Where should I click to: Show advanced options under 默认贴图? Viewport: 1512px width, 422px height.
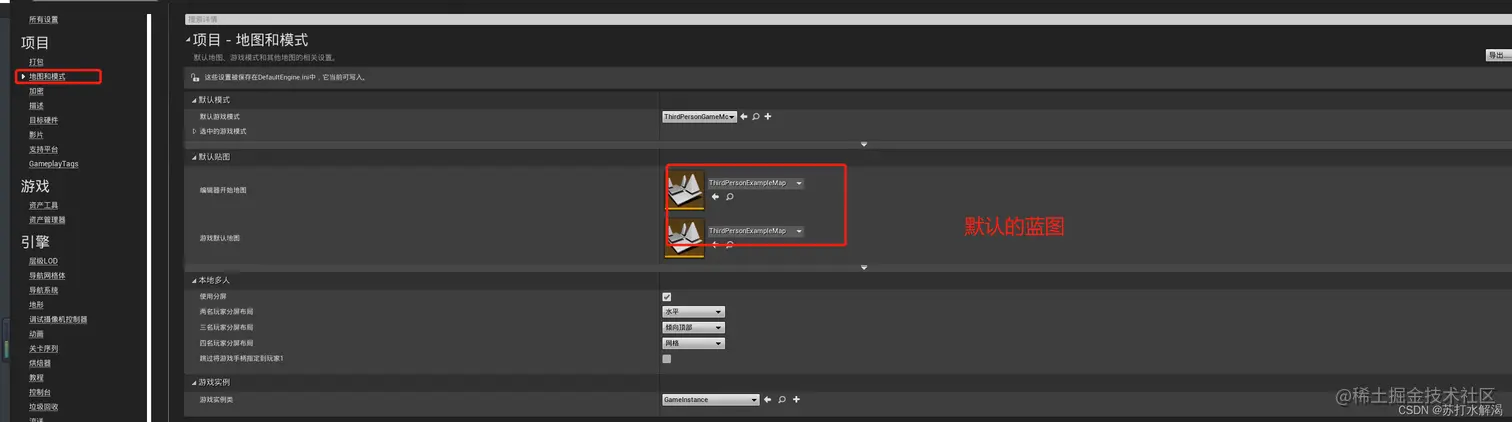click(864, 267)
